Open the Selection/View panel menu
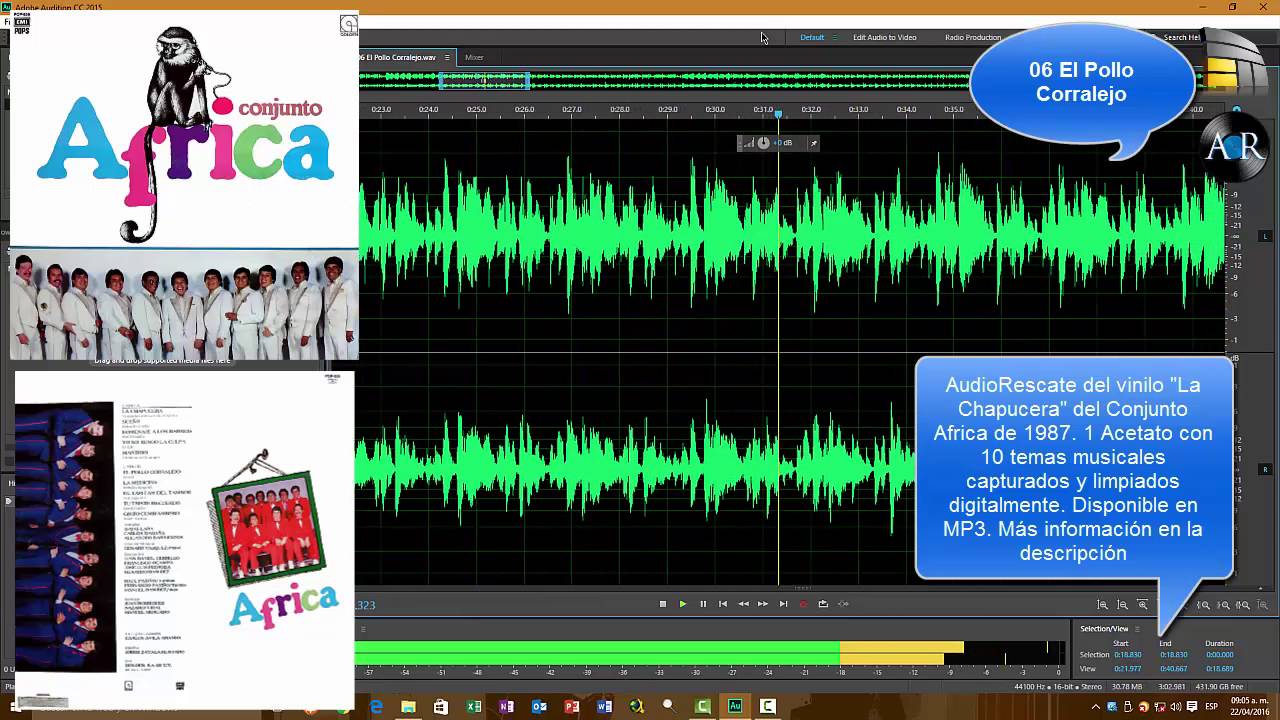The image size is (1280, 720). [x=1137, y=629]
